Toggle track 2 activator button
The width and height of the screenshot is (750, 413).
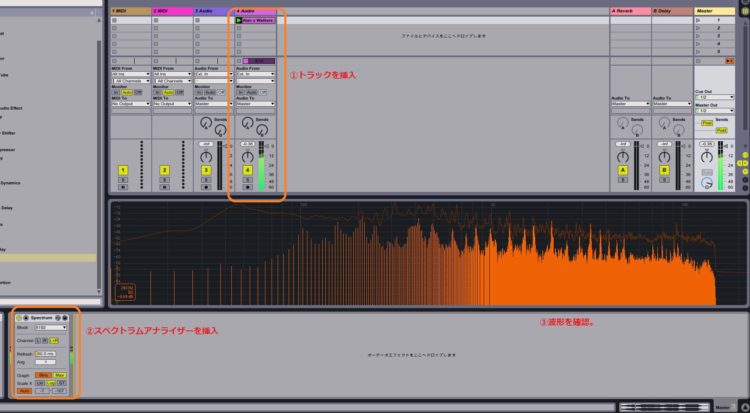click(x=165, y=170)
